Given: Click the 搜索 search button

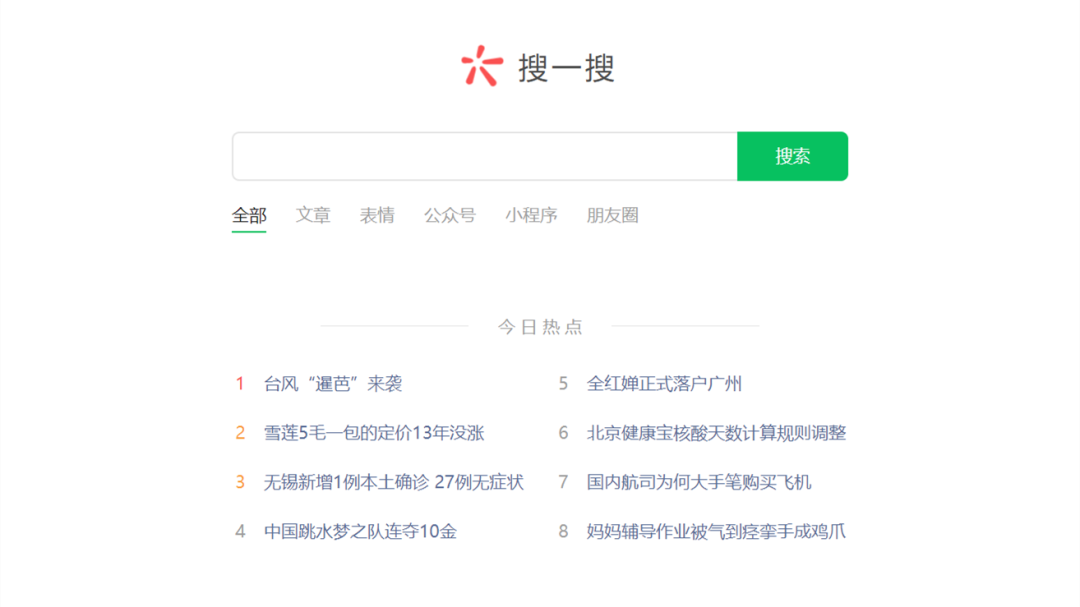Looking at the screenshot, I should point(792,156).
